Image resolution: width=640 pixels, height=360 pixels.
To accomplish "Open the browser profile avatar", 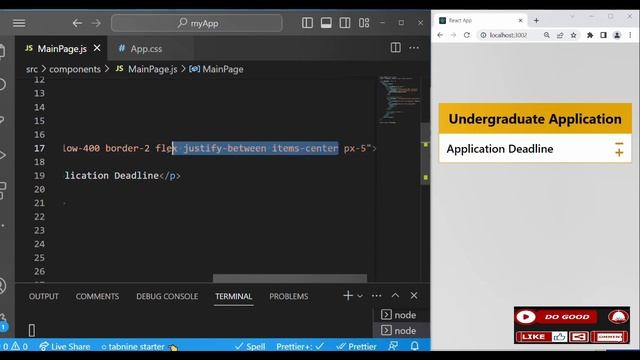I will 617,35.
